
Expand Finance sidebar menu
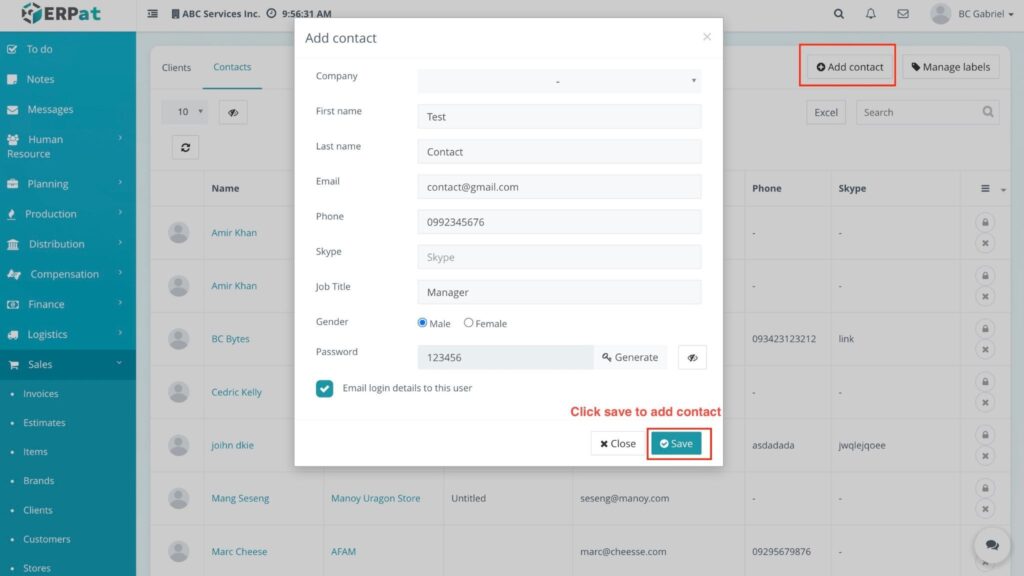pos(68,304)
